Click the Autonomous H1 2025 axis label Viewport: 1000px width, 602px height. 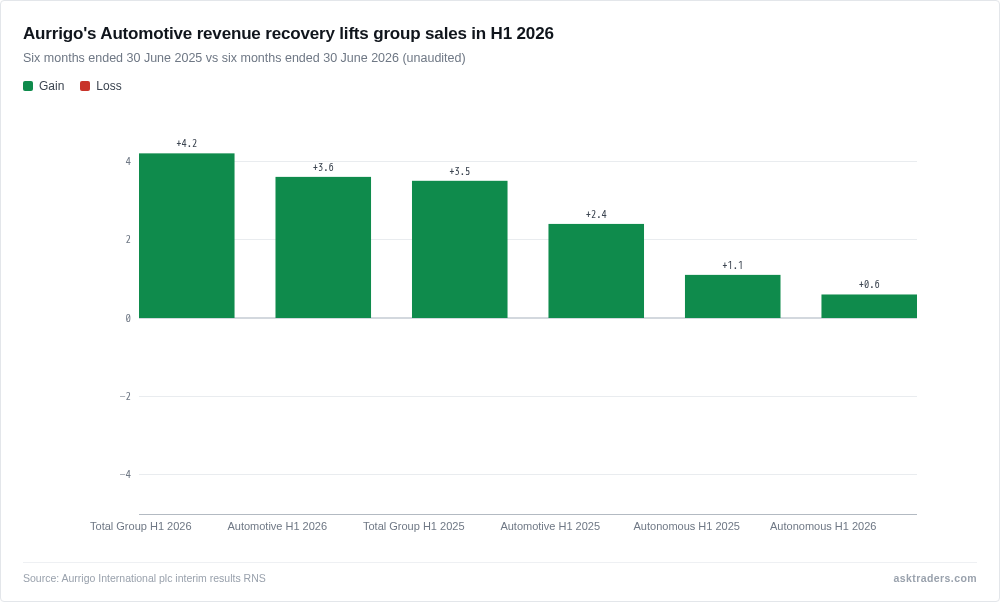687,526
